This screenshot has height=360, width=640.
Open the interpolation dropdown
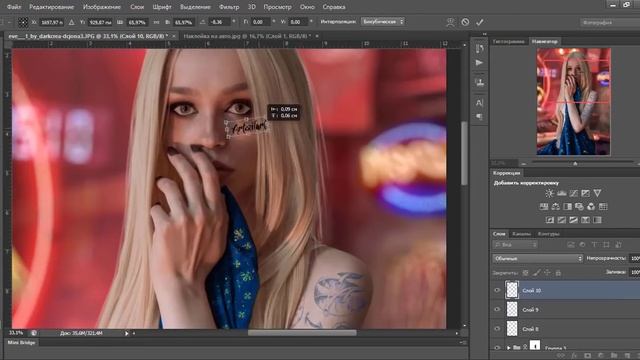382,22
